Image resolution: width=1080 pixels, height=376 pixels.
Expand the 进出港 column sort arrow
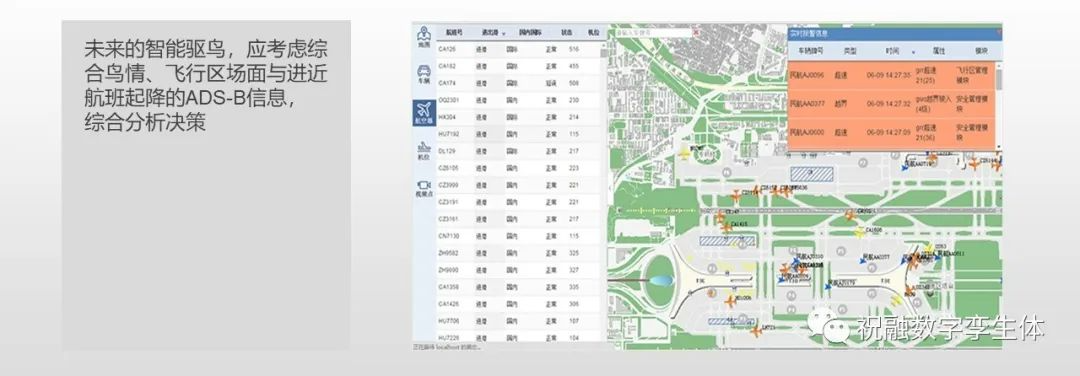[x=503, y=33]
